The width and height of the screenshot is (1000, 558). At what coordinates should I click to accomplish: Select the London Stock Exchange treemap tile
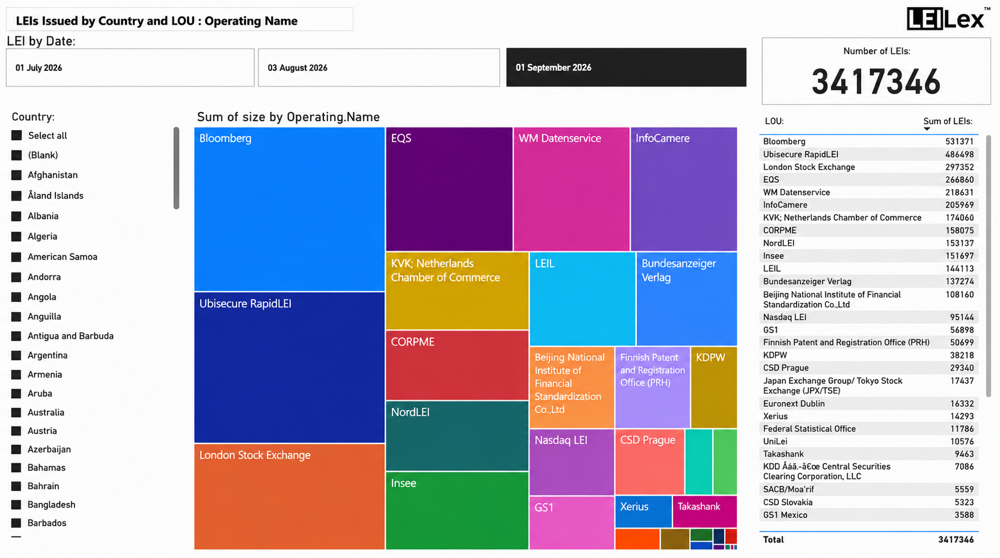click(x=290, y=497)
